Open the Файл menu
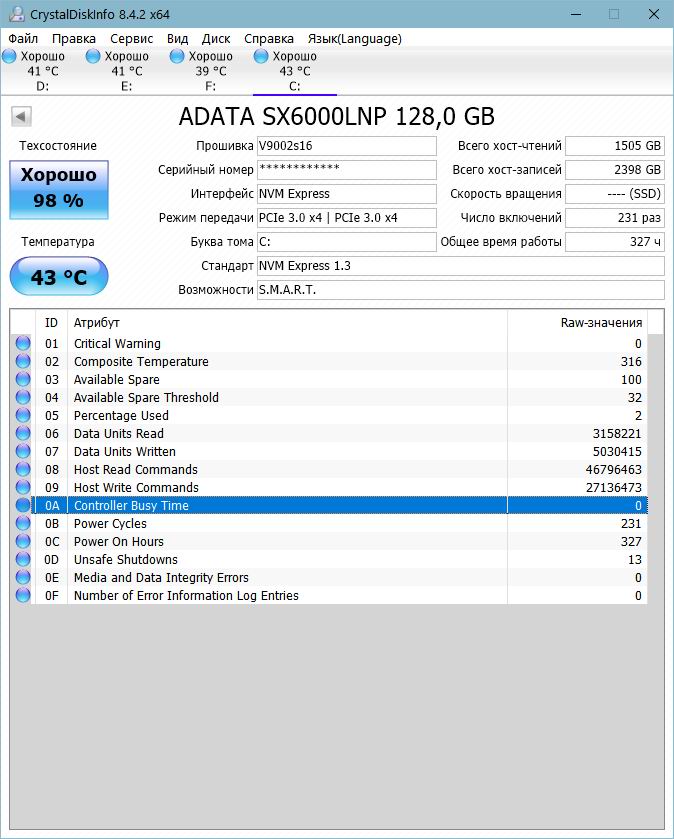 click(23, 39)
